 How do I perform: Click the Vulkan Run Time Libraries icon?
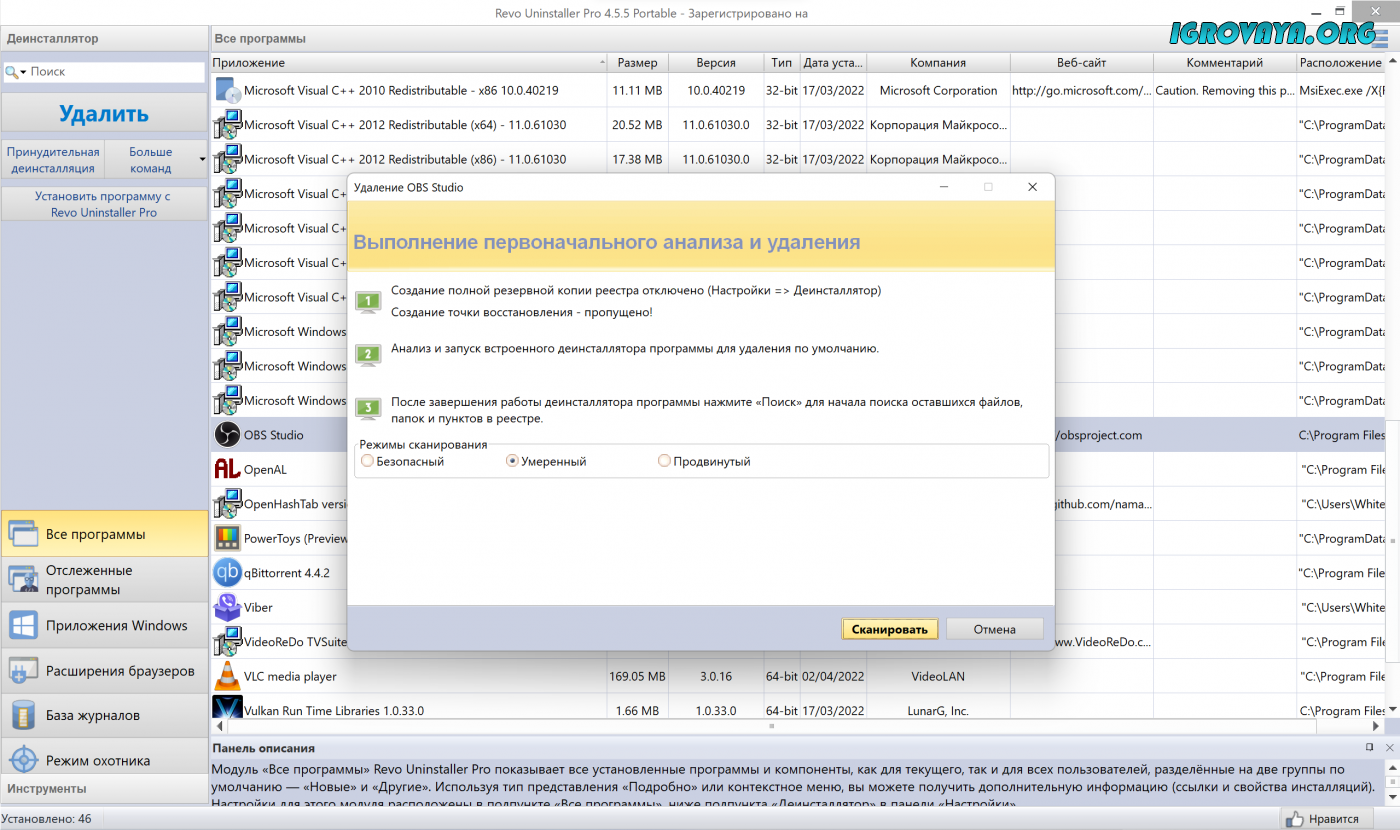click(227, 710)
